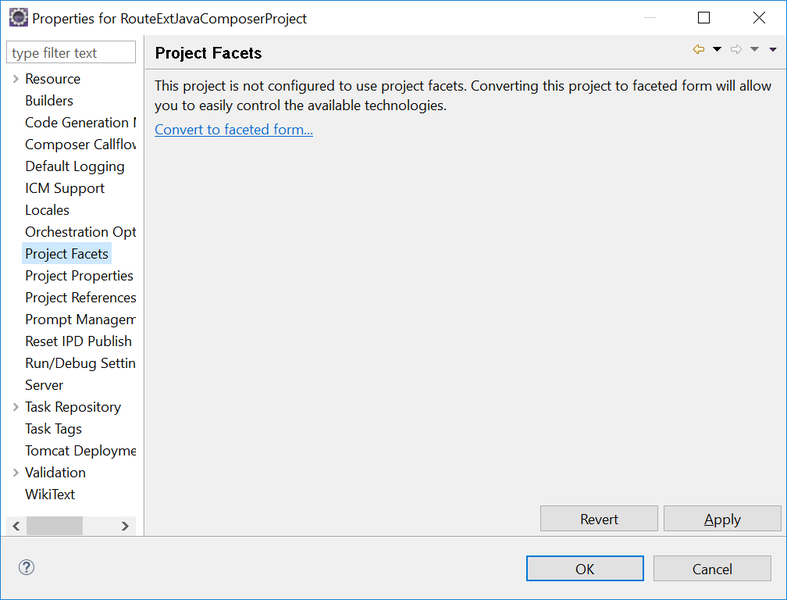Click the back navigation arrow icon
The image size is (787, 600).
tap(698, 49)
